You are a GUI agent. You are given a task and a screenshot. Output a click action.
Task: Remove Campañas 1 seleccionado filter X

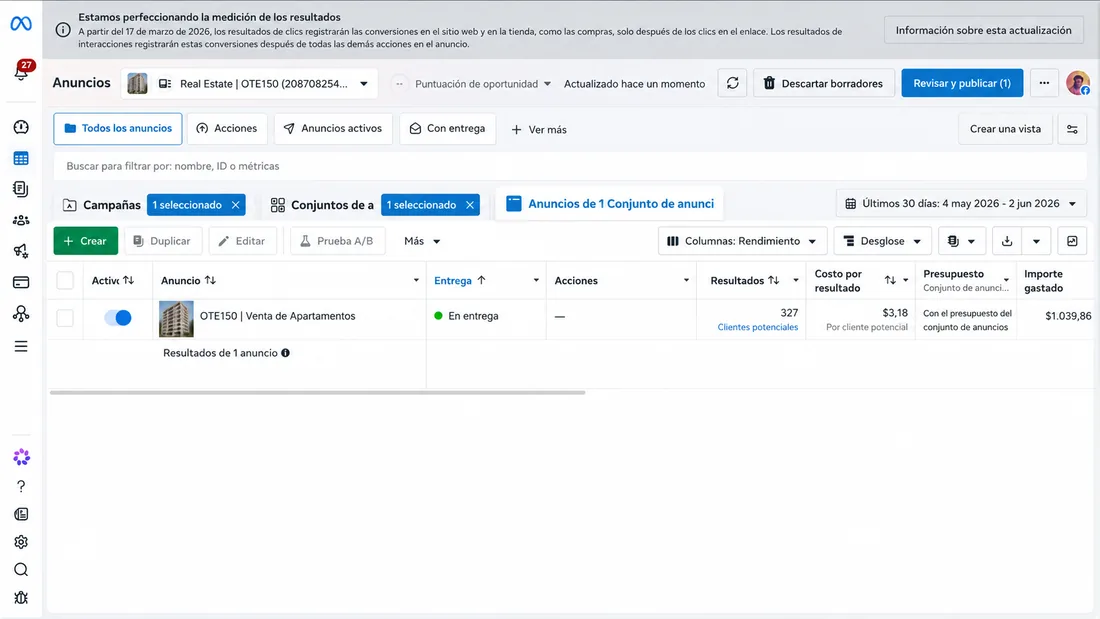236,205
